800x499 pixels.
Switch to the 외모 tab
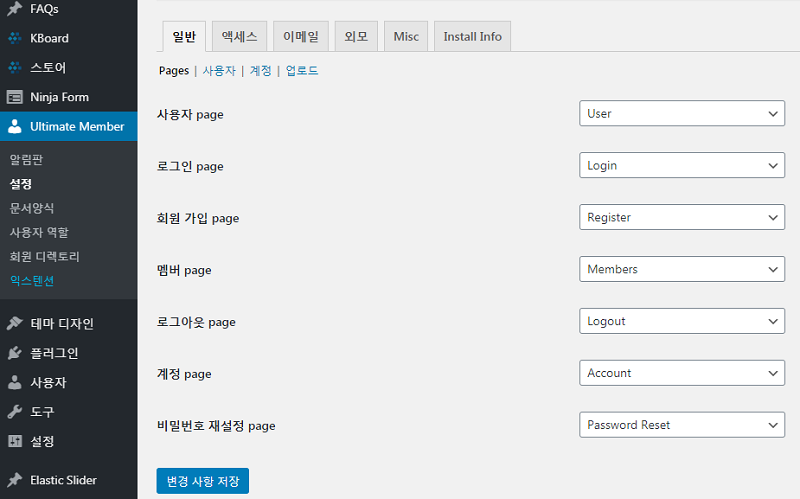pos(356,36)
